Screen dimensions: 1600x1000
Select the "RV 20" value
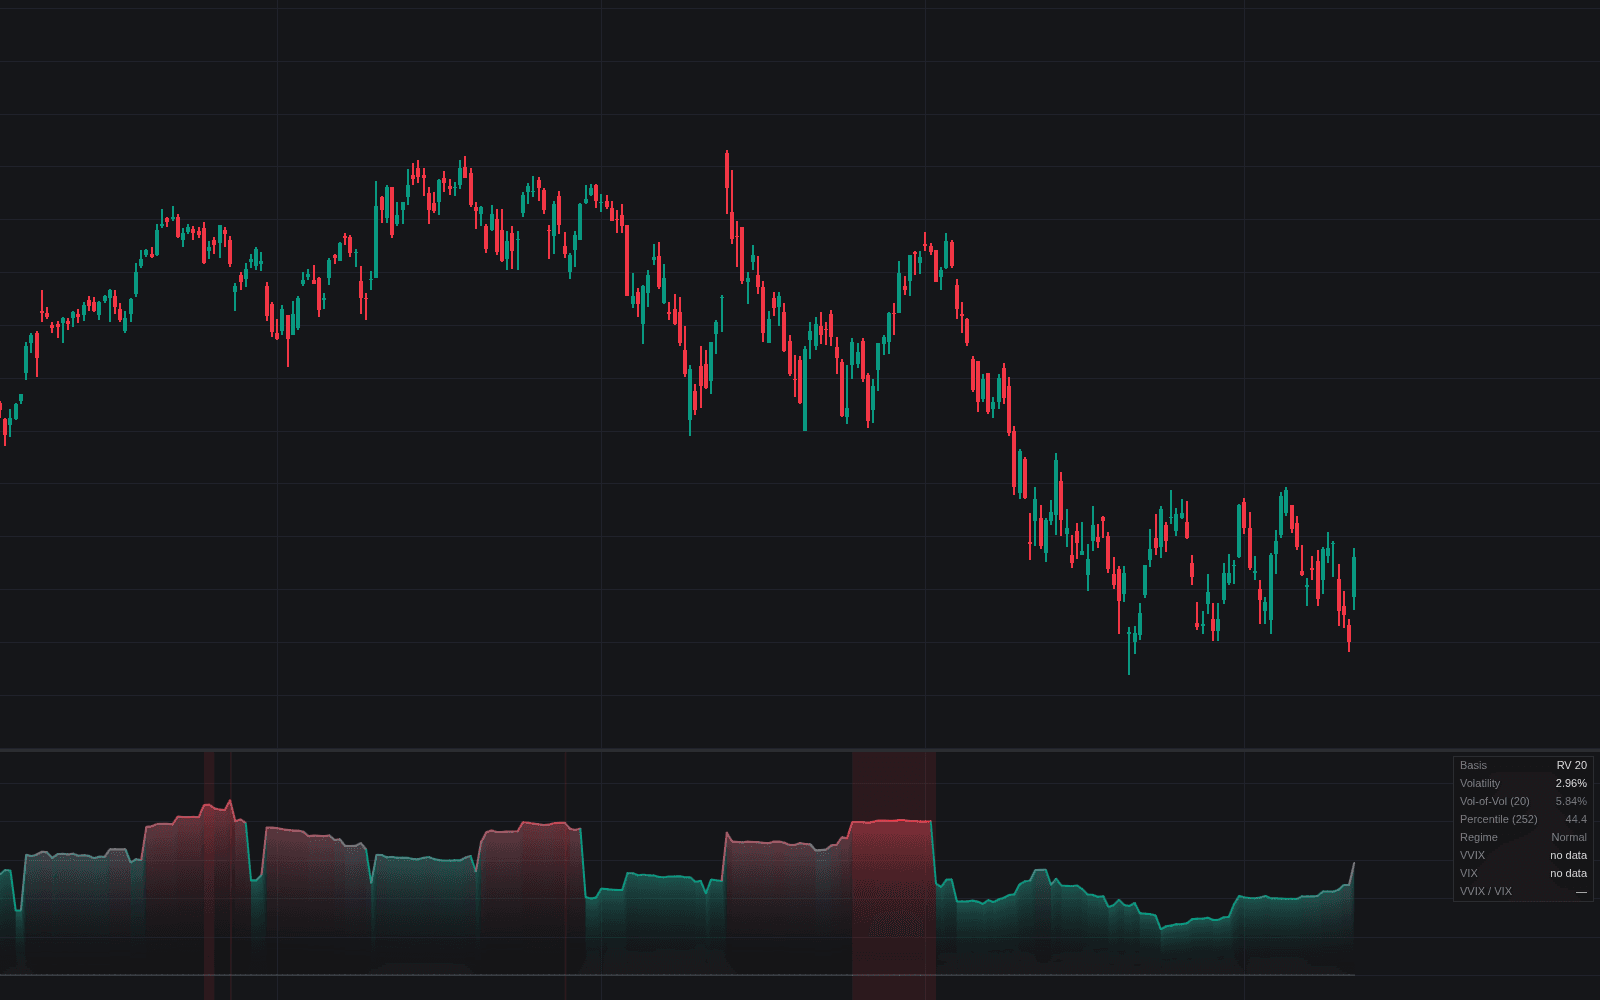[x=1571, y=765]
